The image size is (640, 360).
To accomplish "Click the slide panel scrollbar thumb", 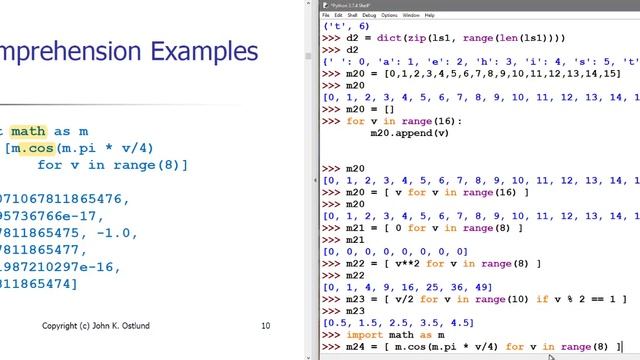I will click(x=308, y=56).
